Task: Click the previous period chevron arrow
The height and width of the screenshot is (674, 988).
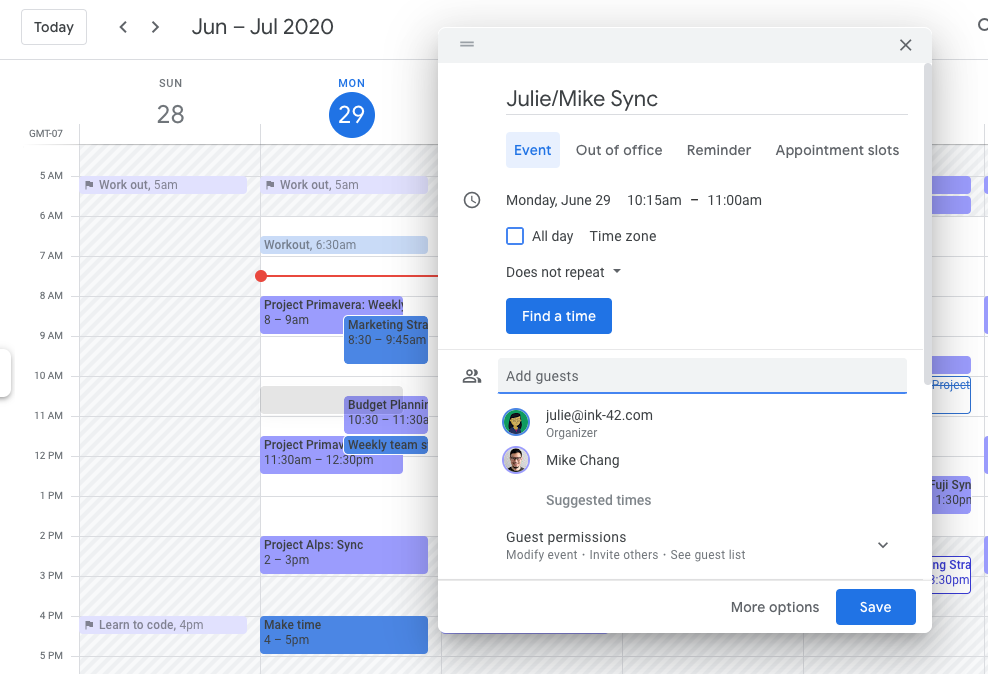Action: point(123,27)
